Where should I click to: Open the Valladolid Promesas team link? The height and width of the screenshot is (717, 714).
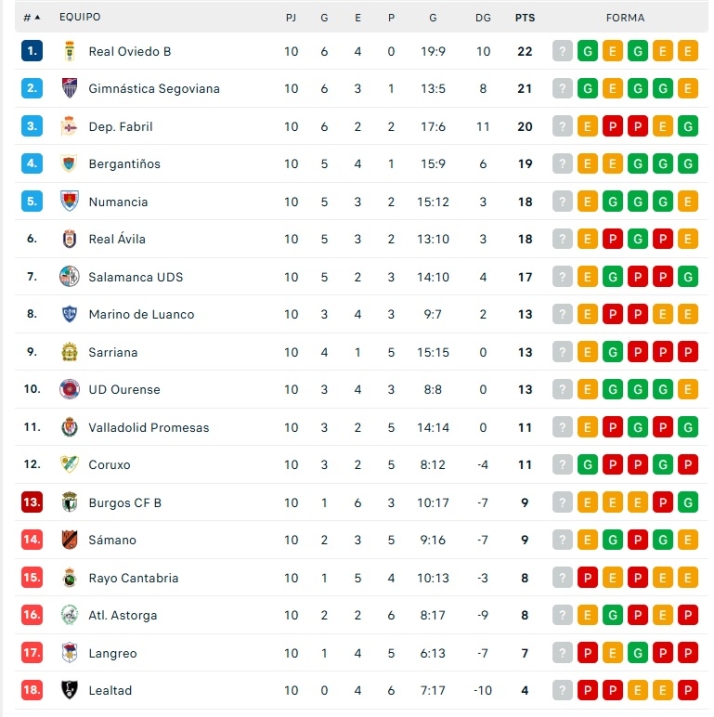(x=149, y=427)
